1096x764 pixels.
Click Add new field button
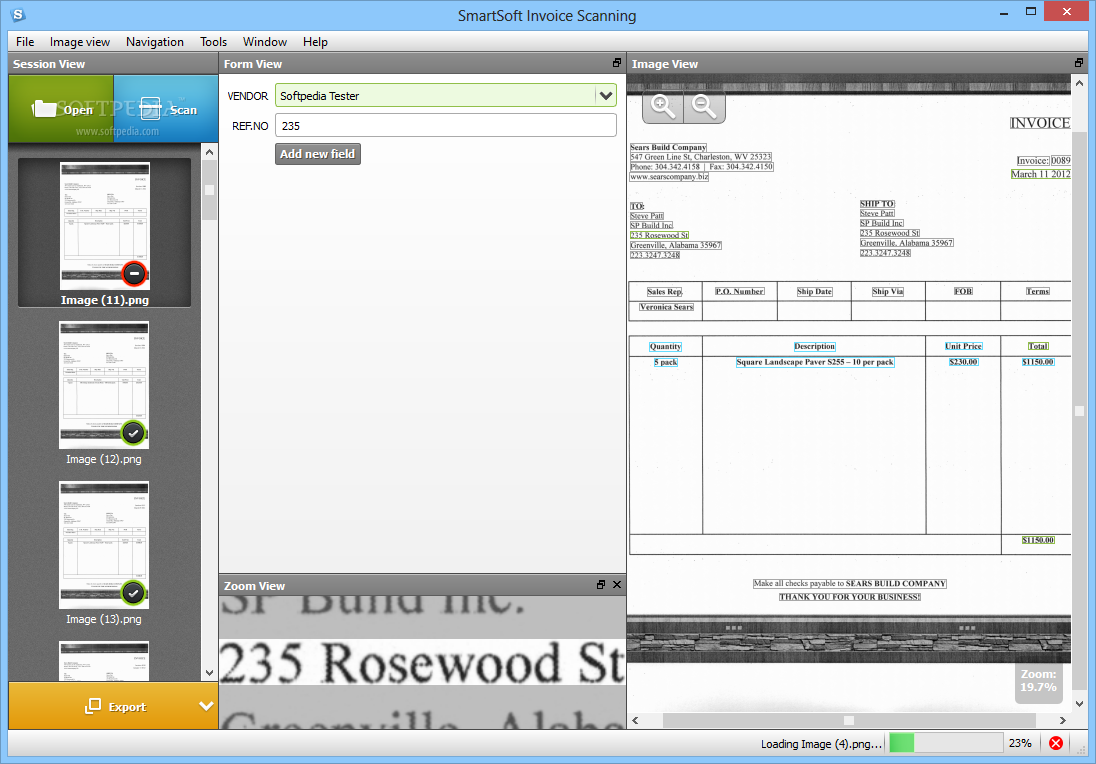click(318, 154)
